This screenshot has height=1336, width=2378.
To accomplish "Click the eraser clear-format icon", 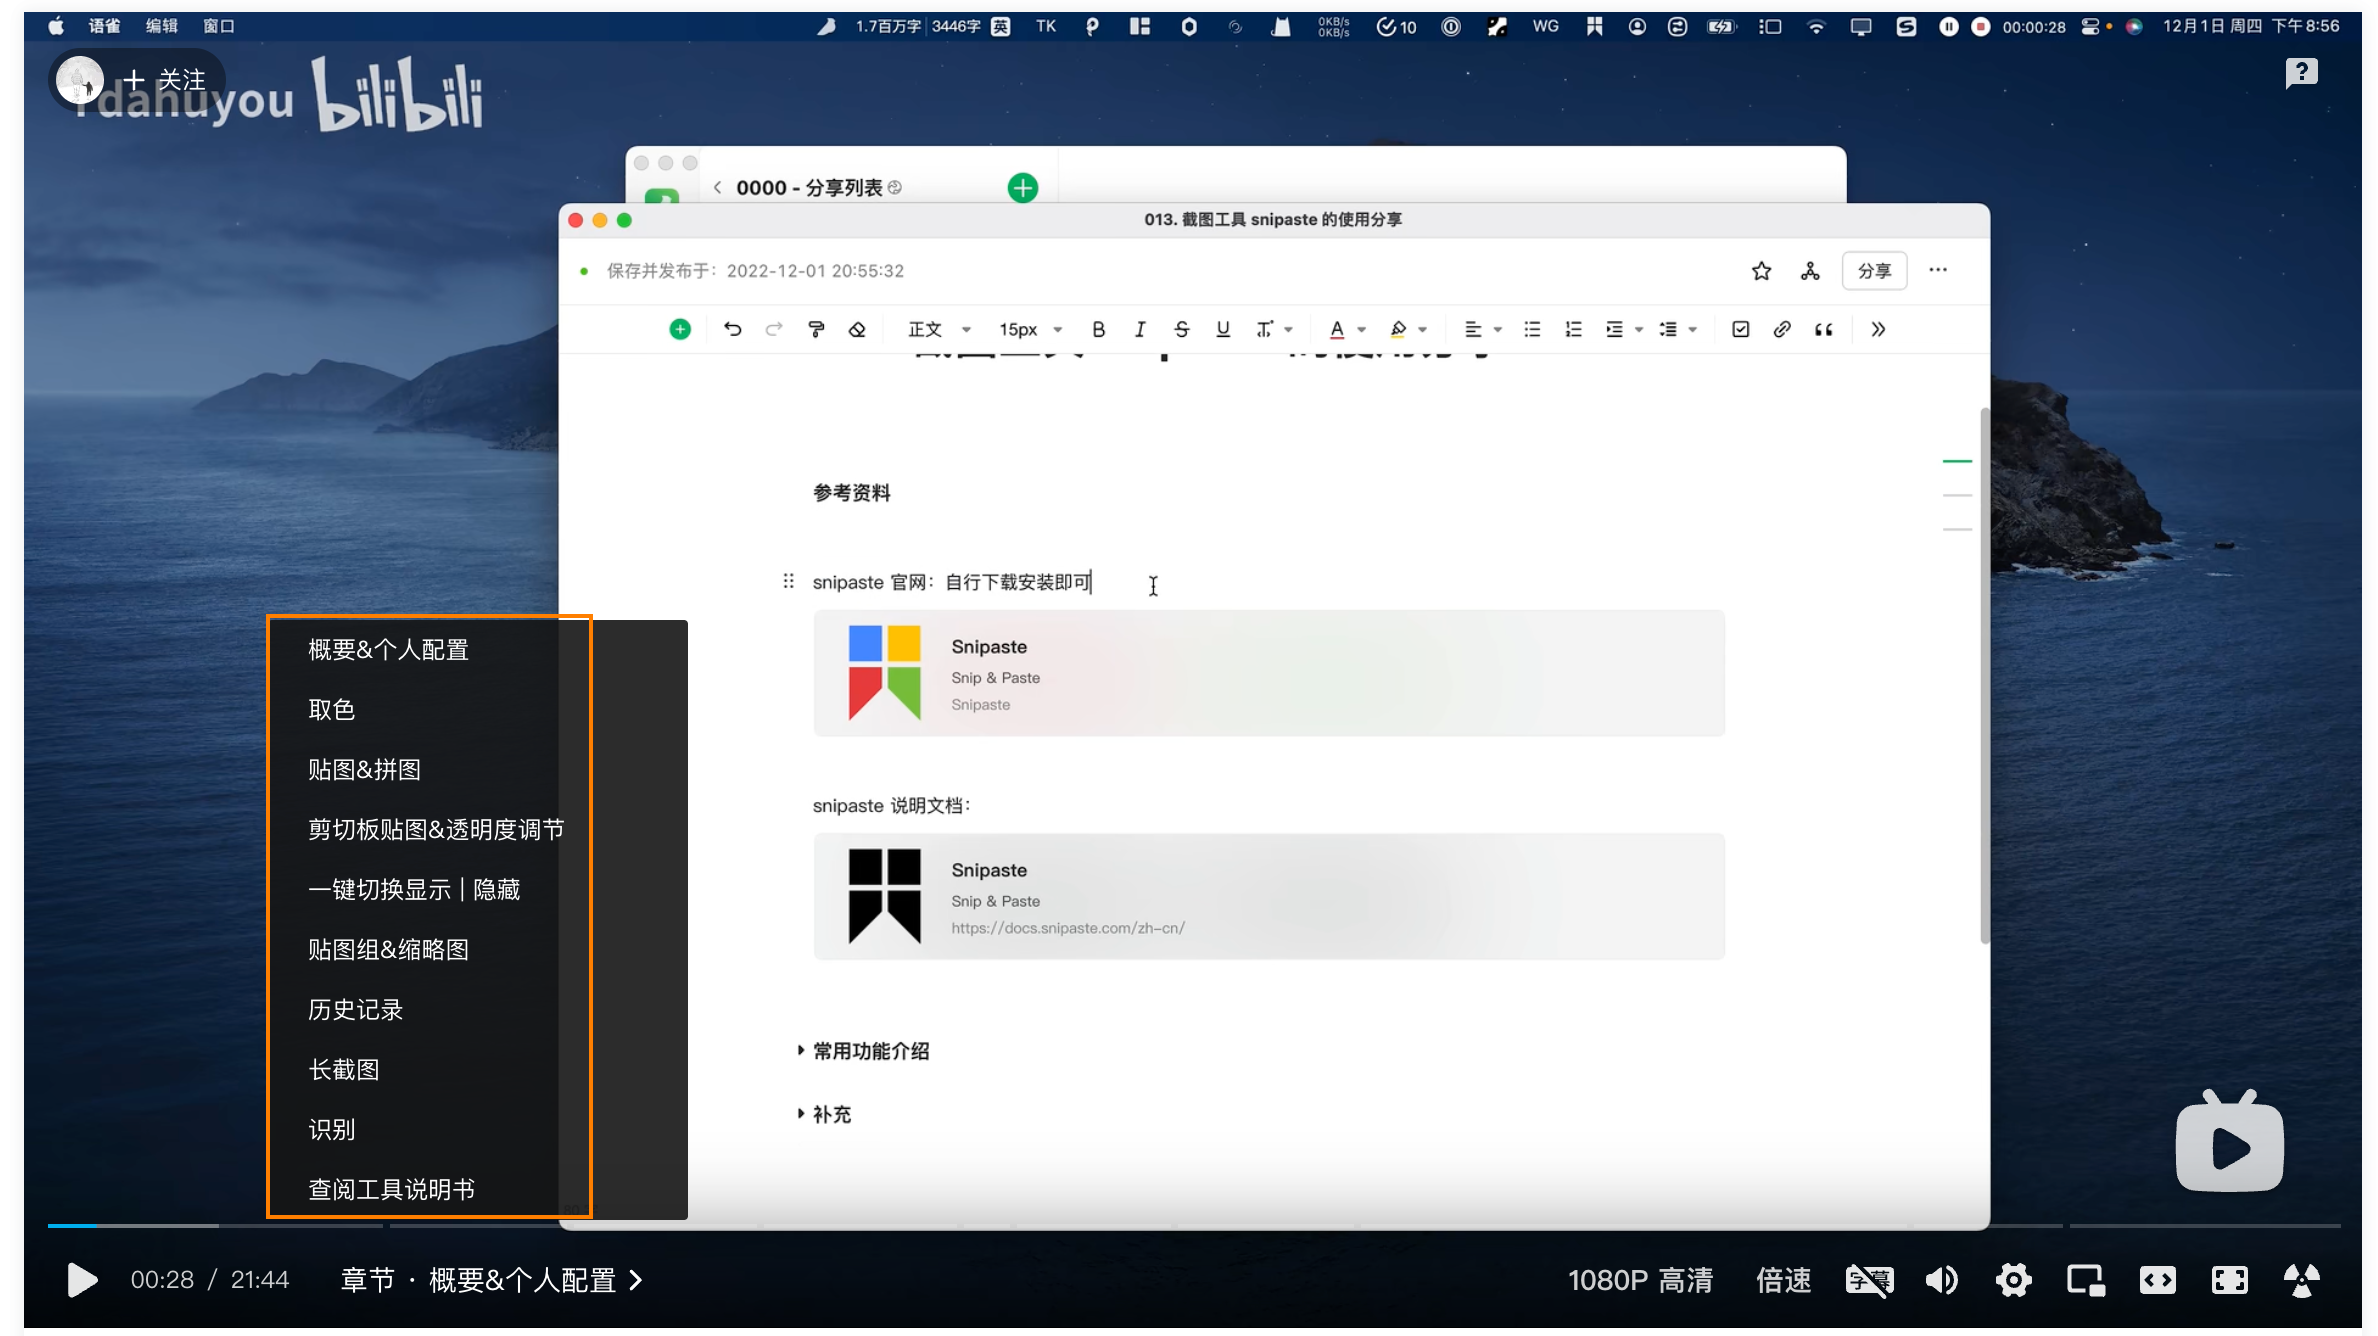I will (x=857, y=329).
